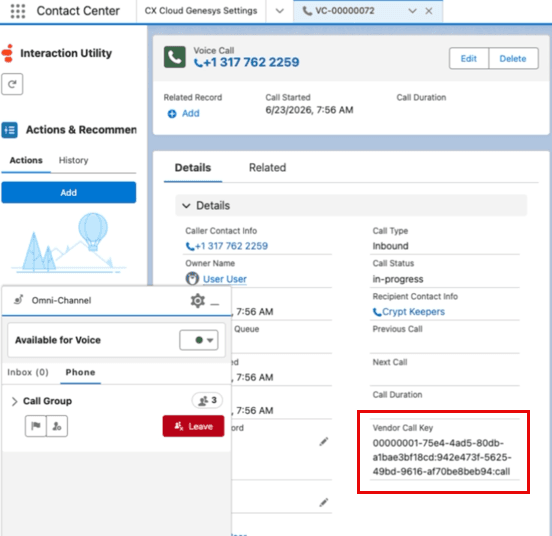Screen dimensions: 552x536
Task: Open VC-00000072 tab options chevron
Action: click(x=412, y=11)
